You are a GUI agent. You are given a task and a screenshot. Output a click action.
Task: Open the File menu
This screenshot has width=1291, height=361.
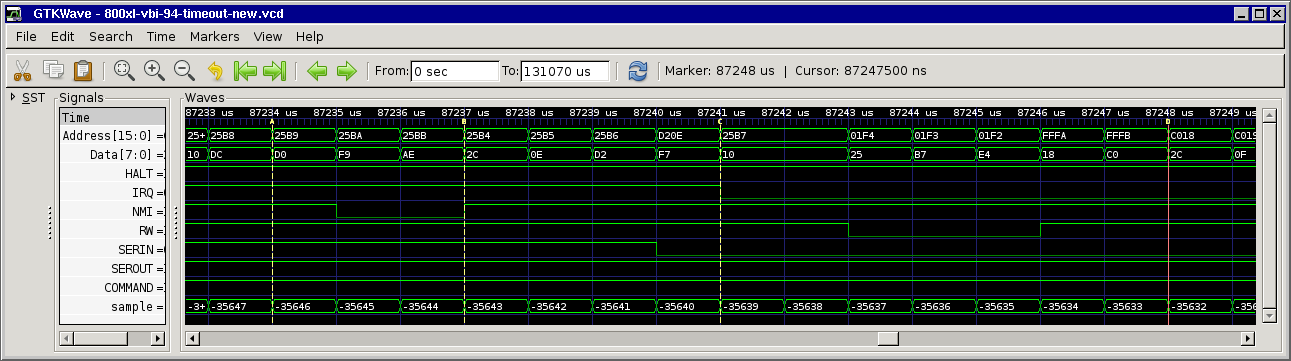[x=26, y=36]
